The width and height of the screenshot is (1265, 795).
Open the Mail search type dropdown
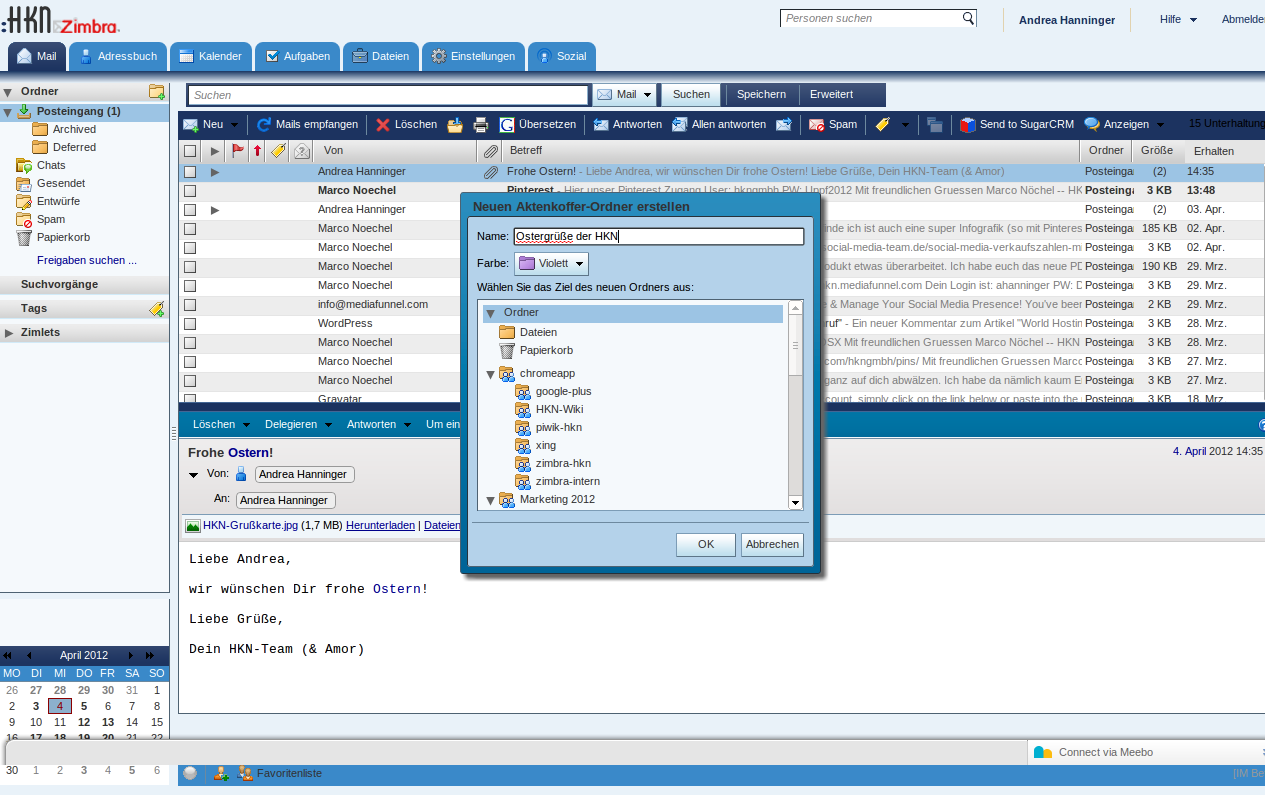pyautogui.click(x=625, y=95)
